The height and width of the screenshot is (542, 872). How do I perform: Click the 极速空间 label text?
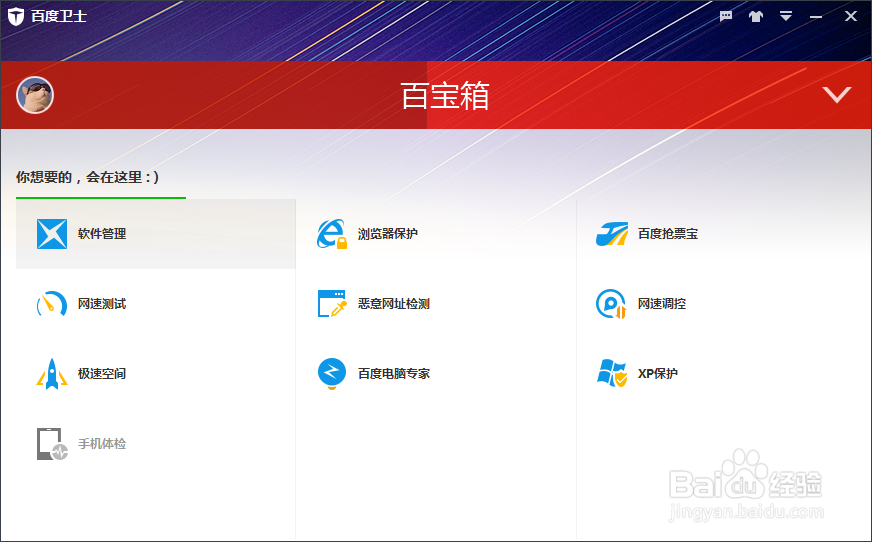click(x=102, y=374)
